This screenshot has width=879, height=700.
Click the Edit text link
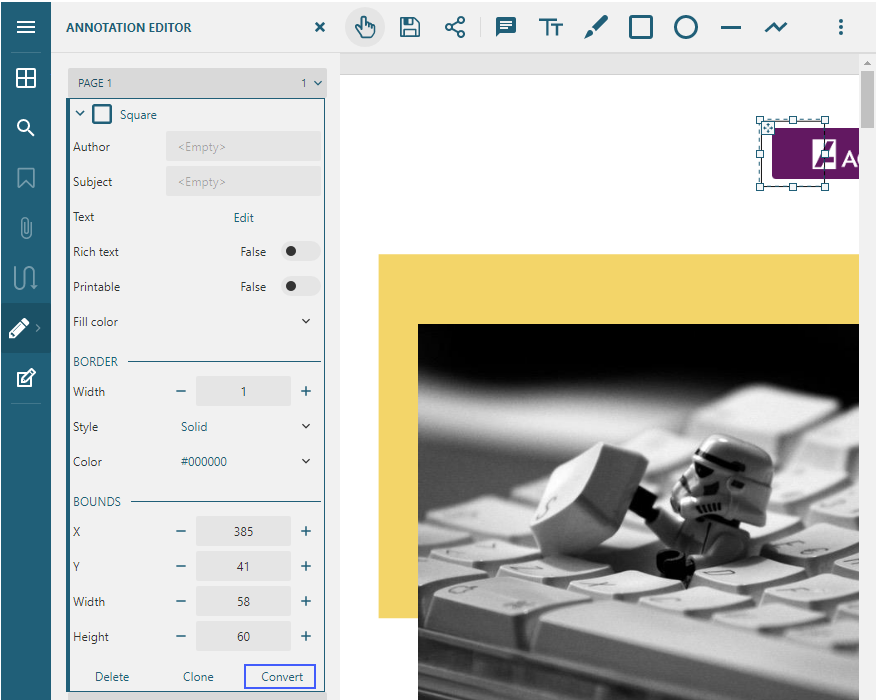243,217
